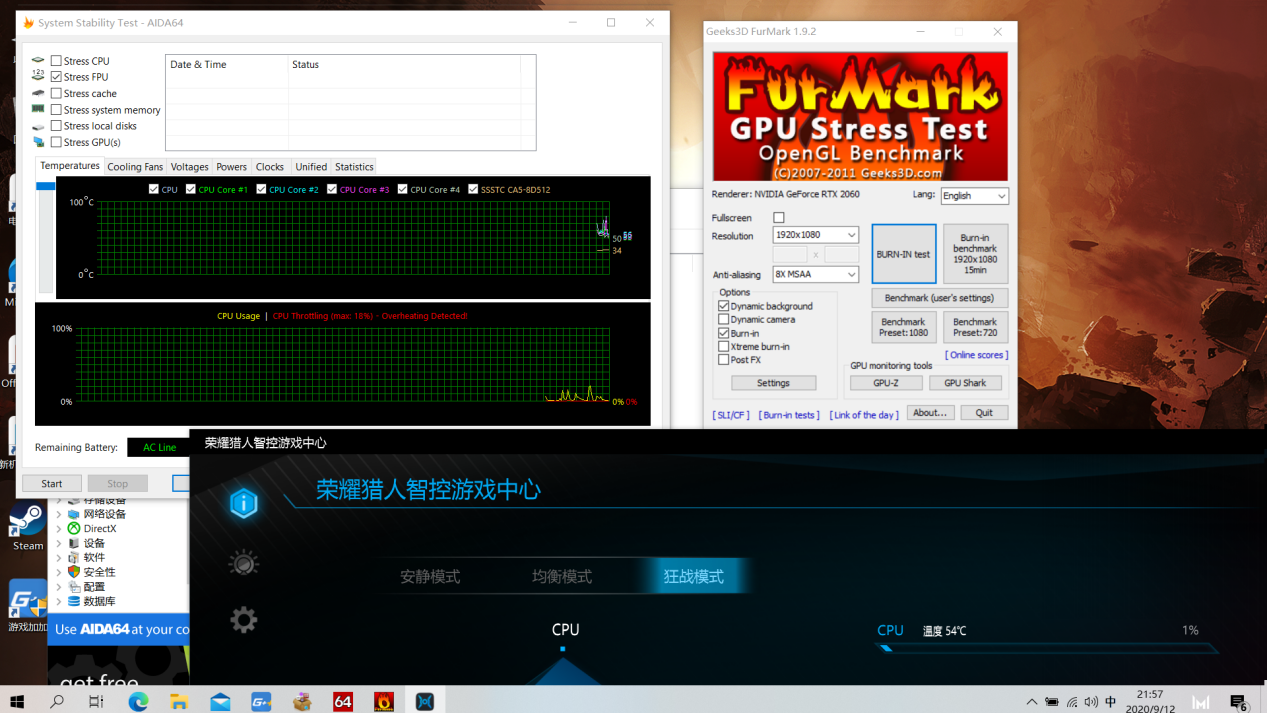This screenshot has height=713, width=1267.
Task: Open the blue G+ app on taskbar
Action: pos(261,701)
